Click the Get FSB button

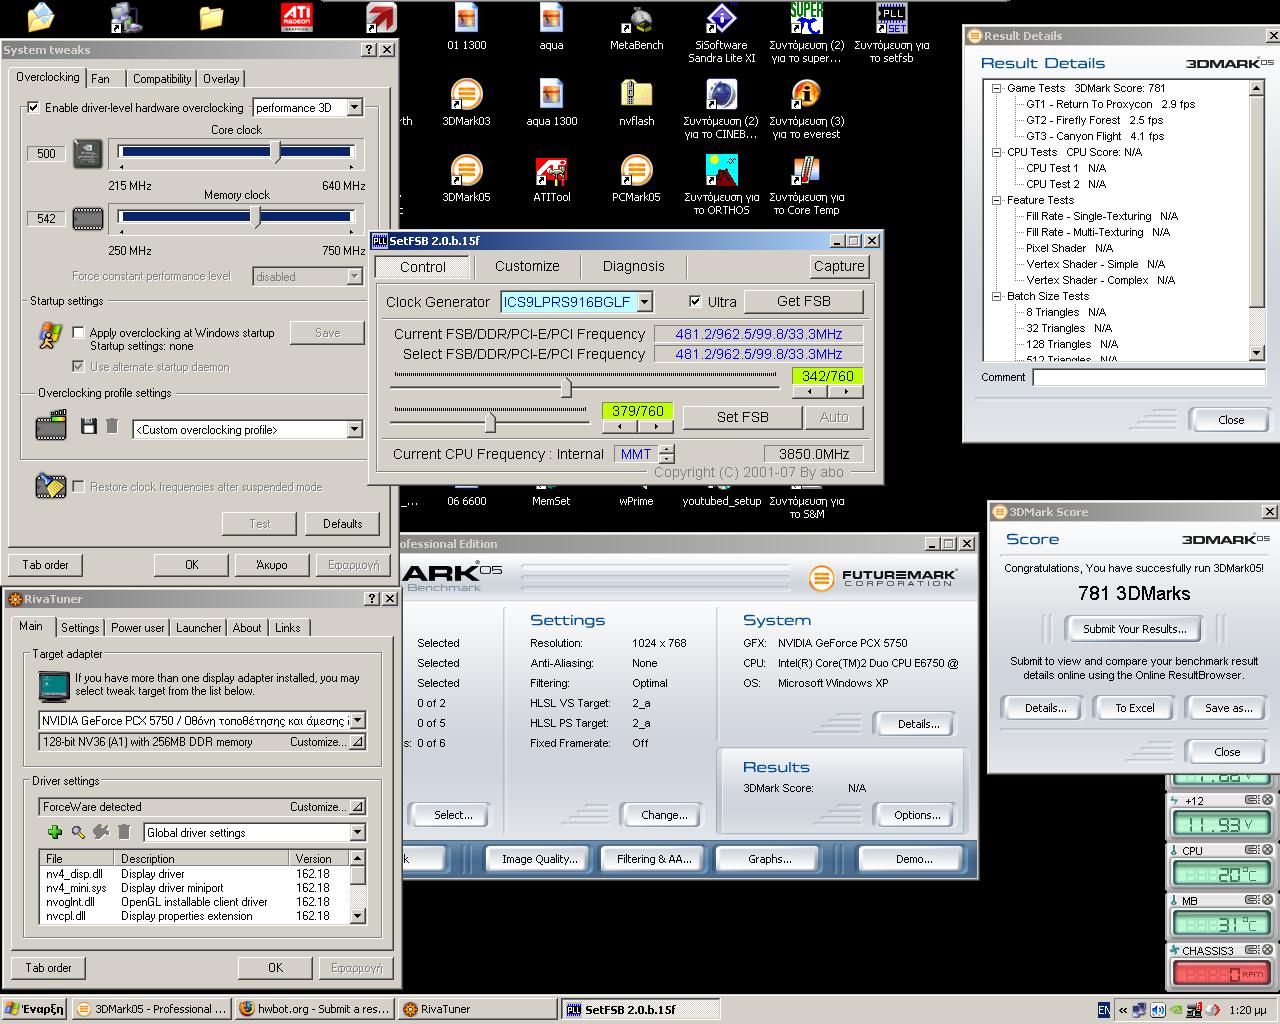point(804,301)
